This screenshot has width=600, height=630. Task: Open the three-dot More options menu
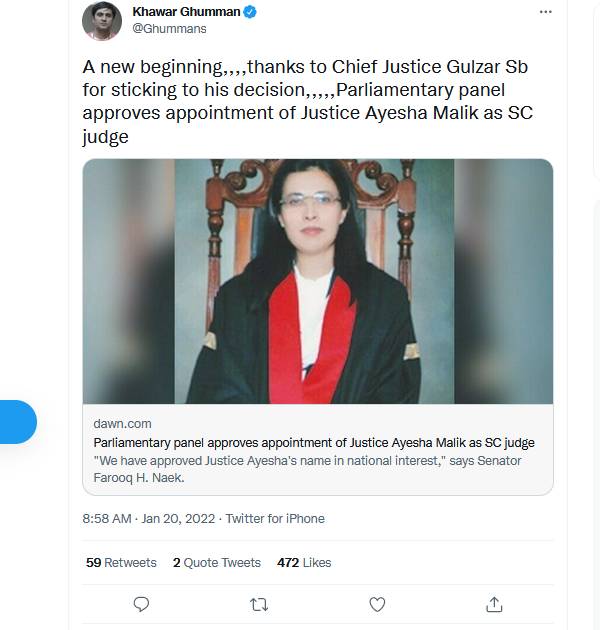click(x=545, y=12)
